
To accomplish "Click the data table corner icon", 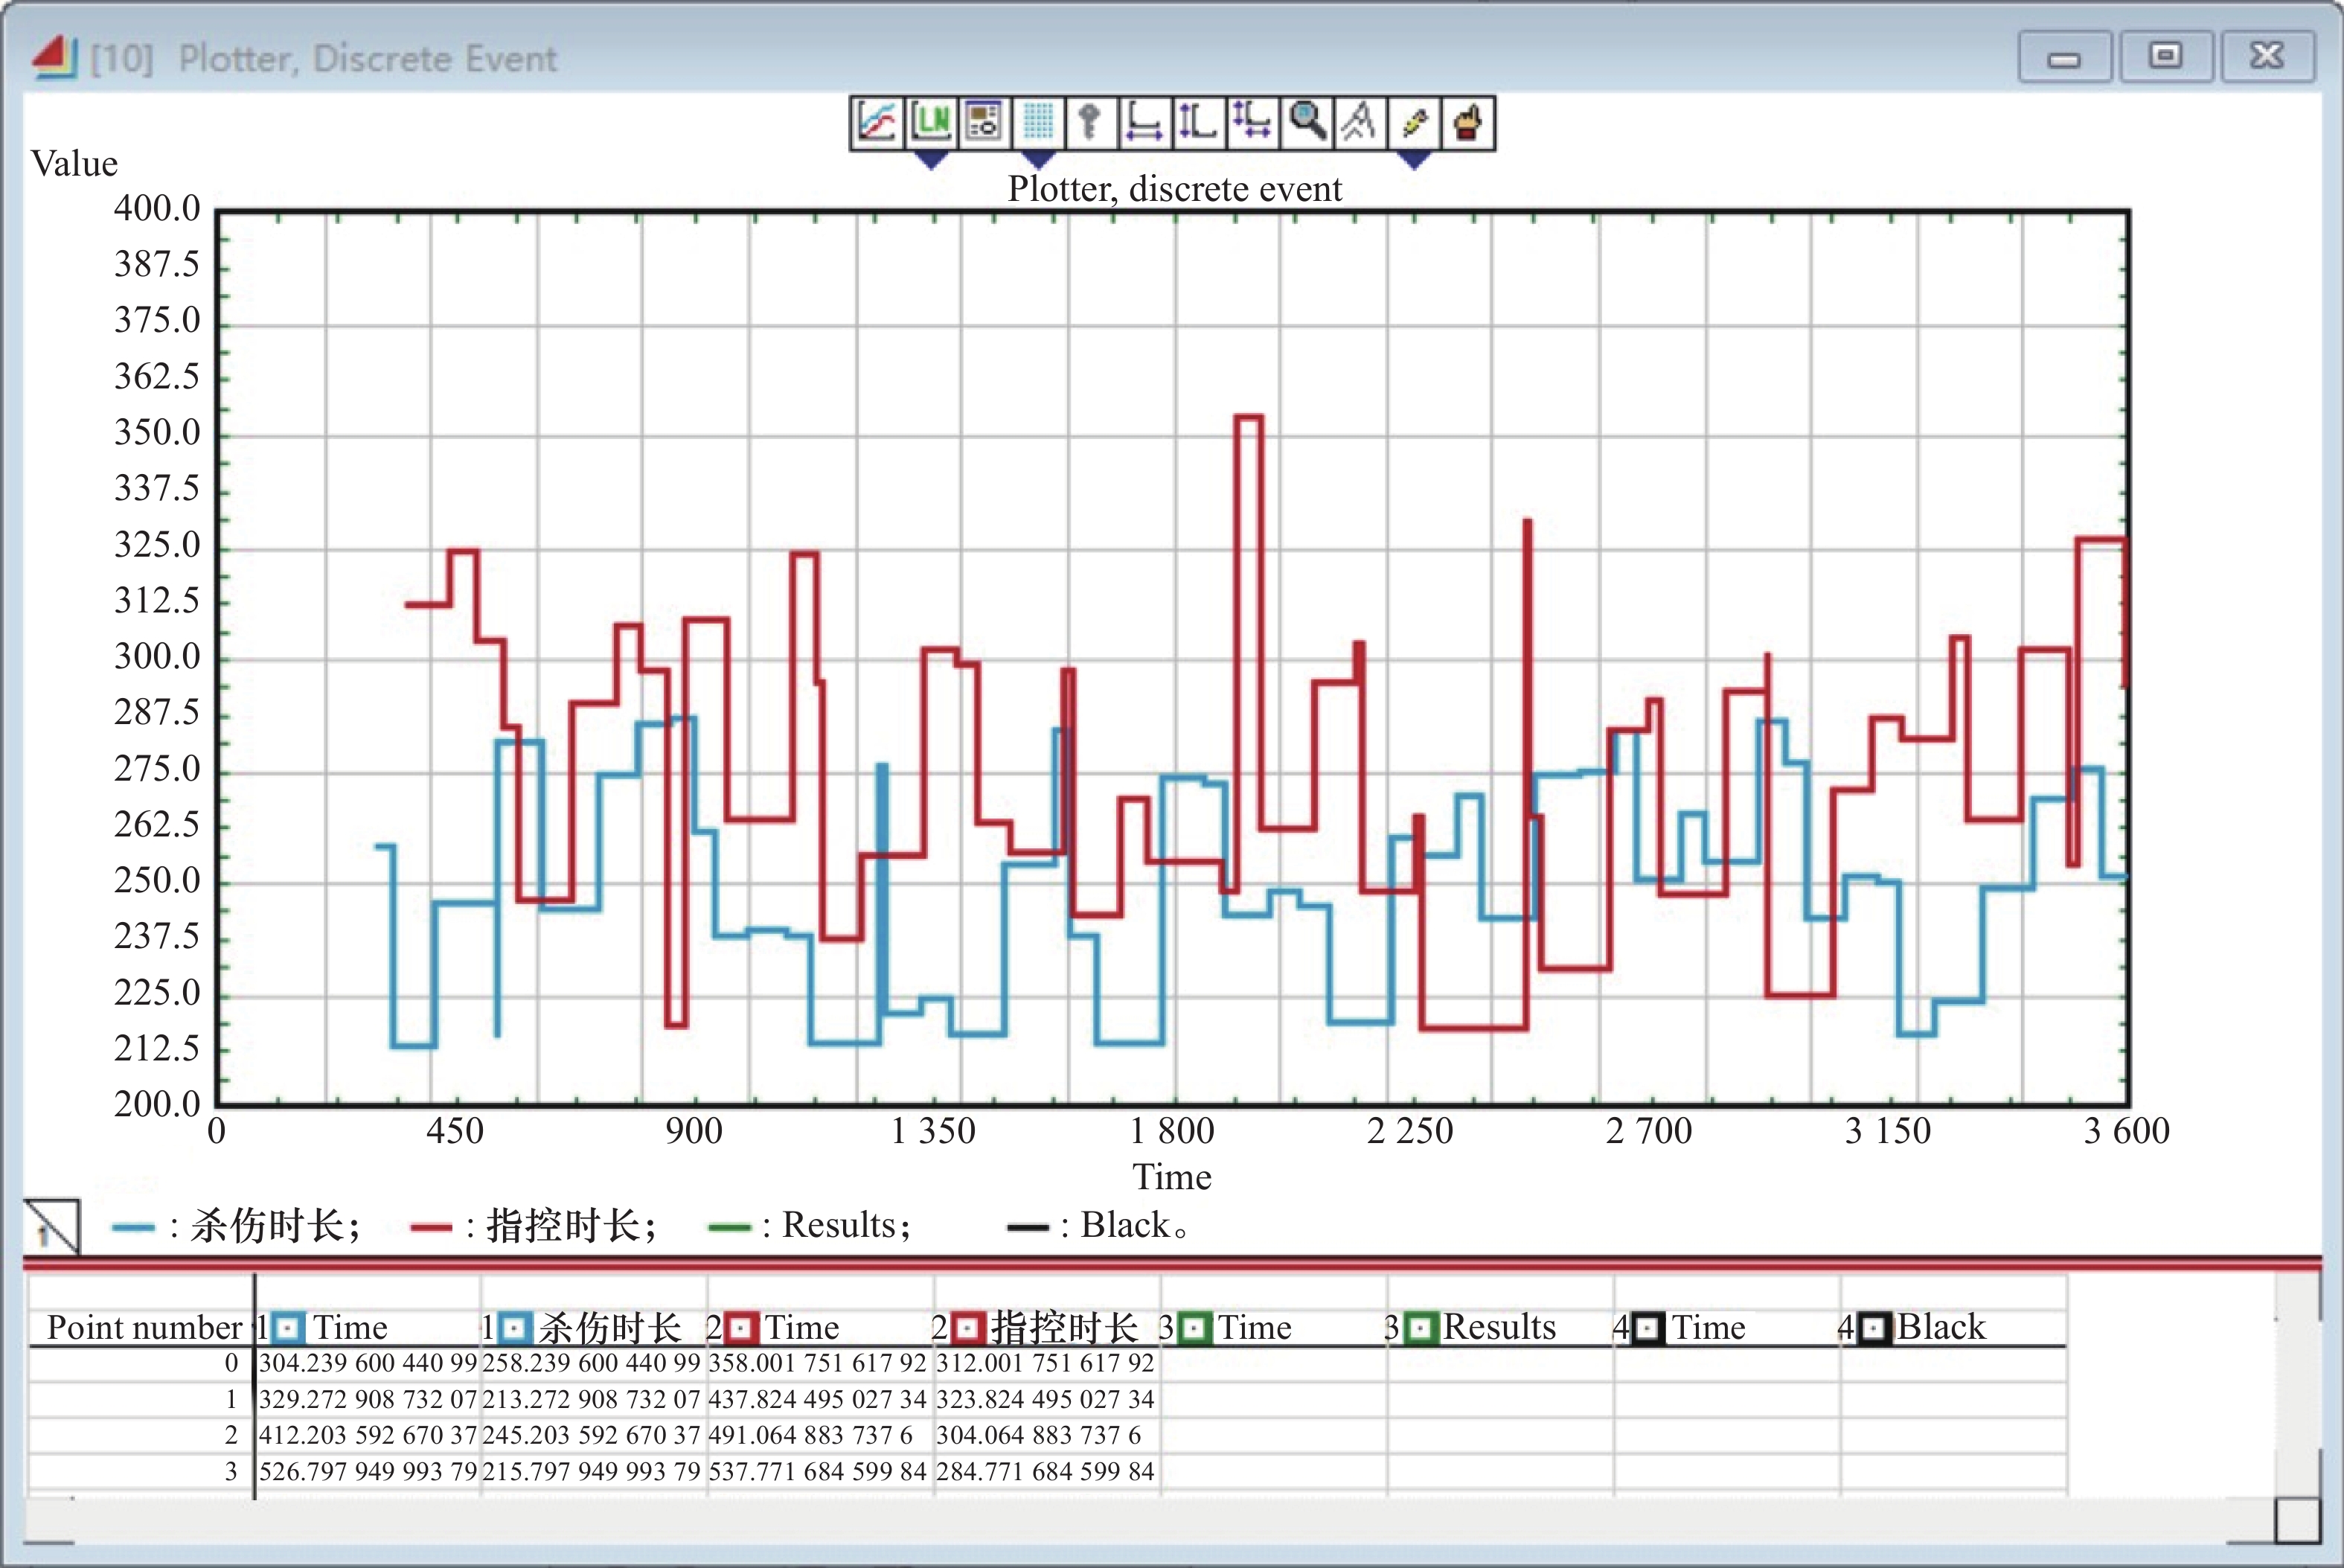I will (x=52, y=1225).
